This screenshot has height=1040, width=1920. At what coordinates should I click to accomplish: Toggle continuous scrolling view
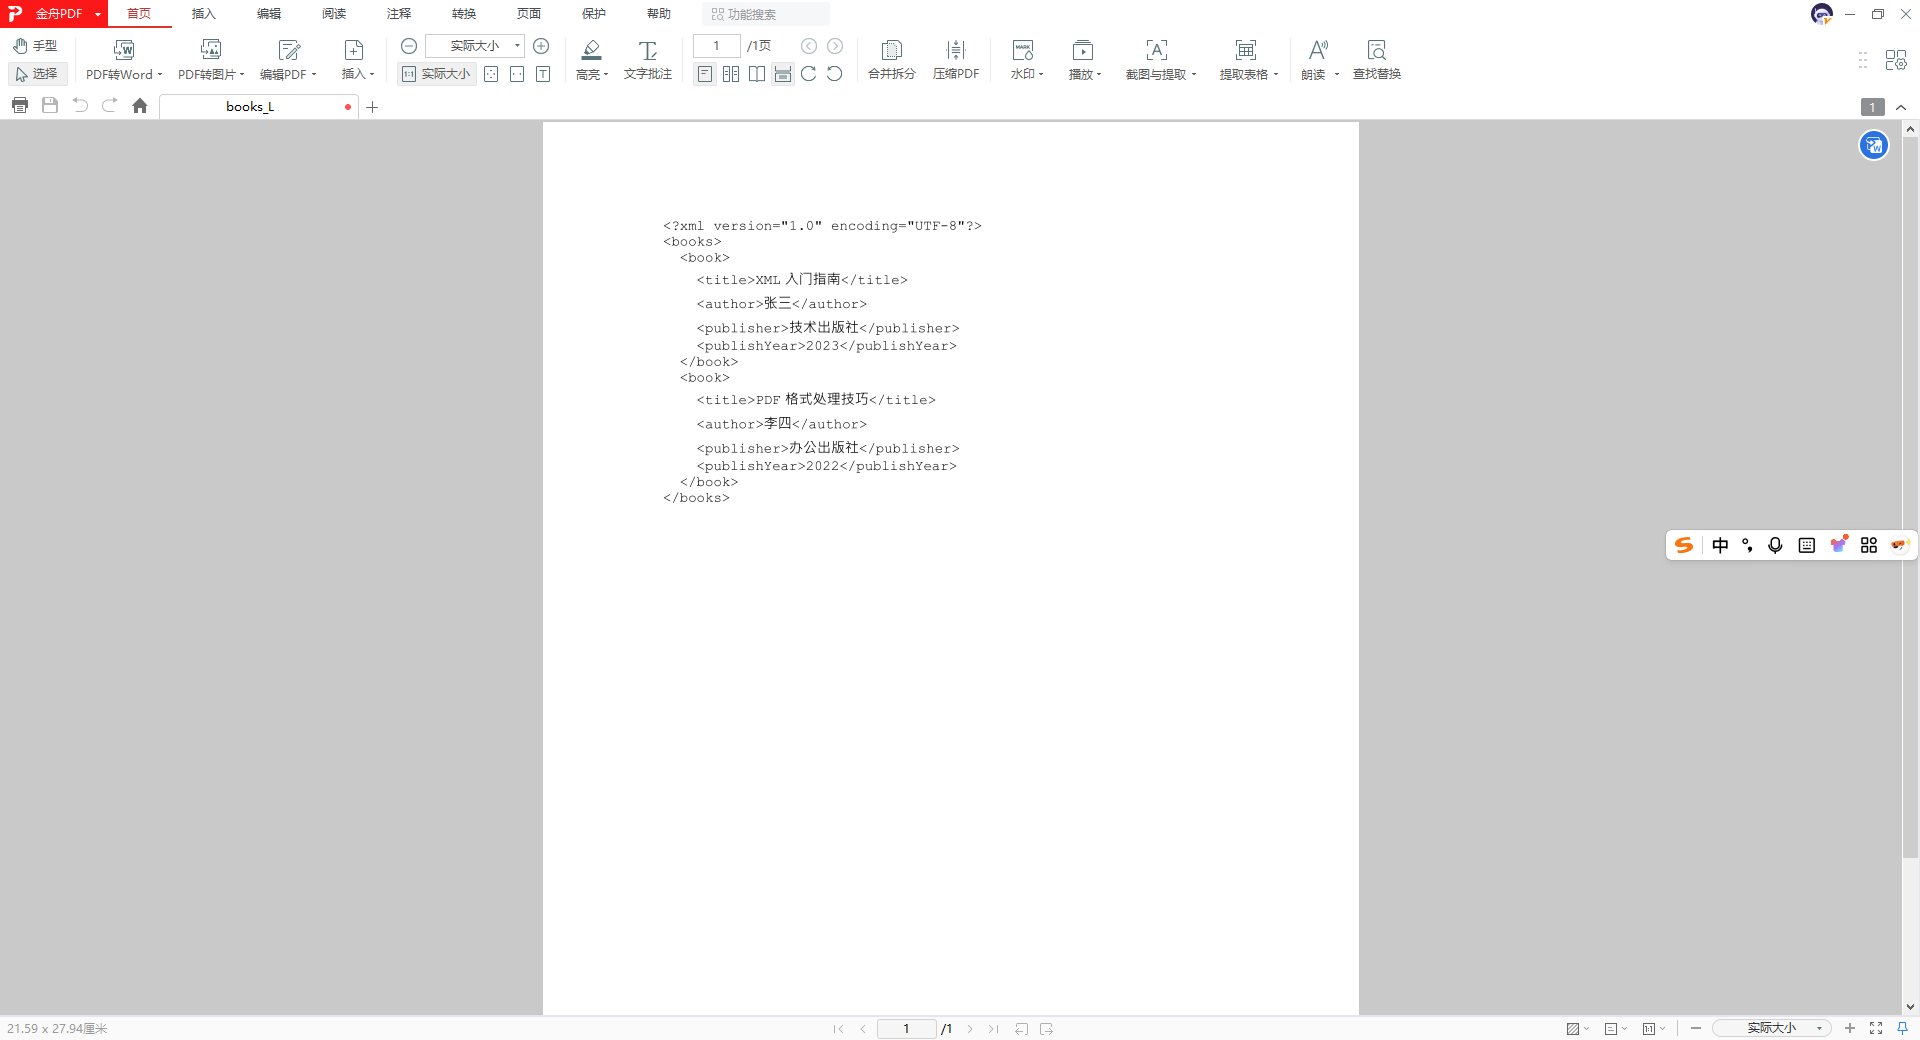point(783,74)
